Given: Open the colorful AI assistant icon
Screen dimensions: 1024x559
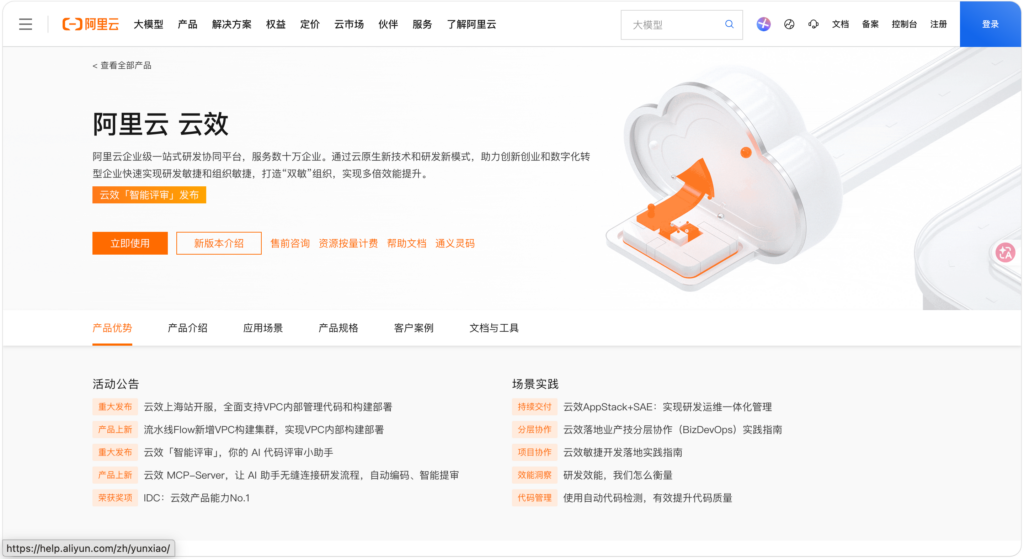Looking at the screenshot, I should tap(763, 24).
